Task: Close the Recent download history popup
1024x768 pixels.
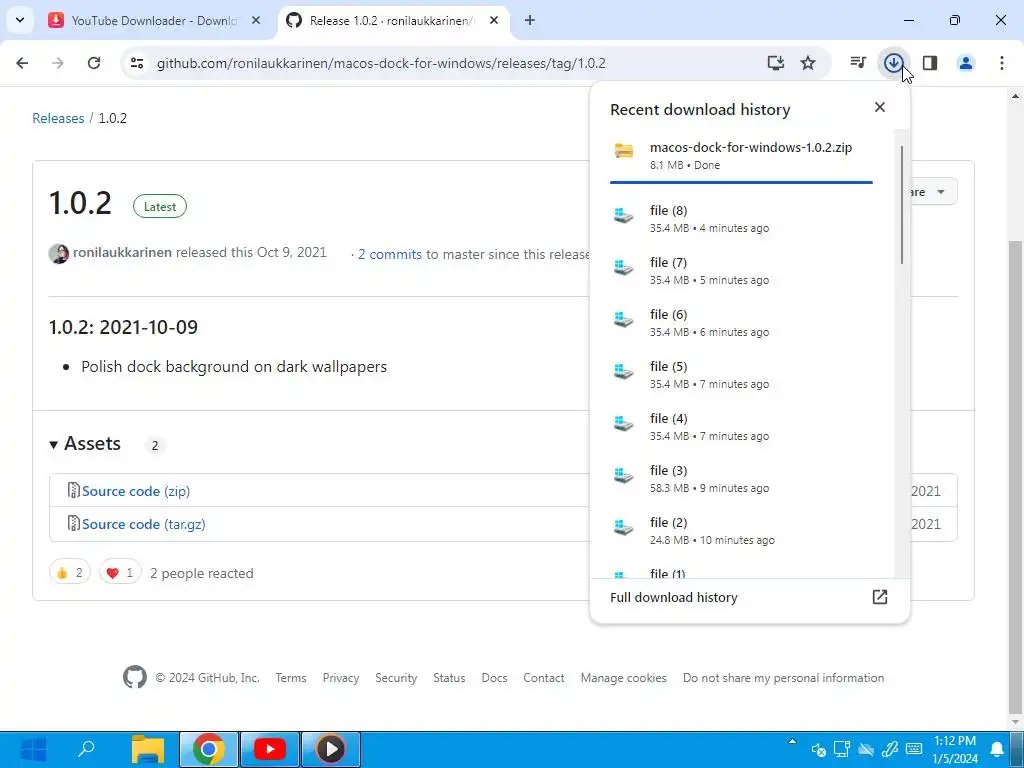Action: [x=880, y=107]
